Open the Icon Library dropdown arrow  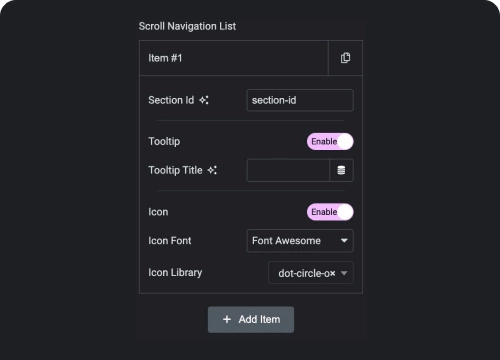click(x=344, y=273)
